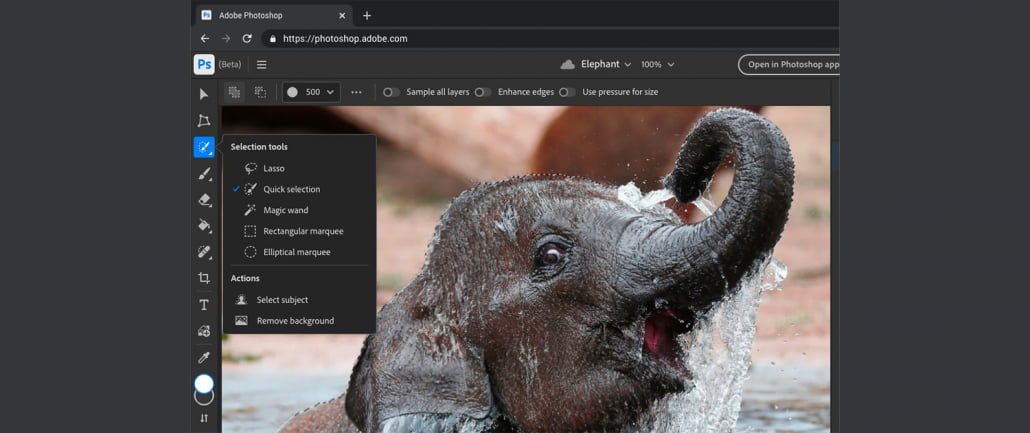This screenshot has width=1030, height=433.
Task: Switch to the Adobe Photoshop browser tab
Action: click(274, 15)
